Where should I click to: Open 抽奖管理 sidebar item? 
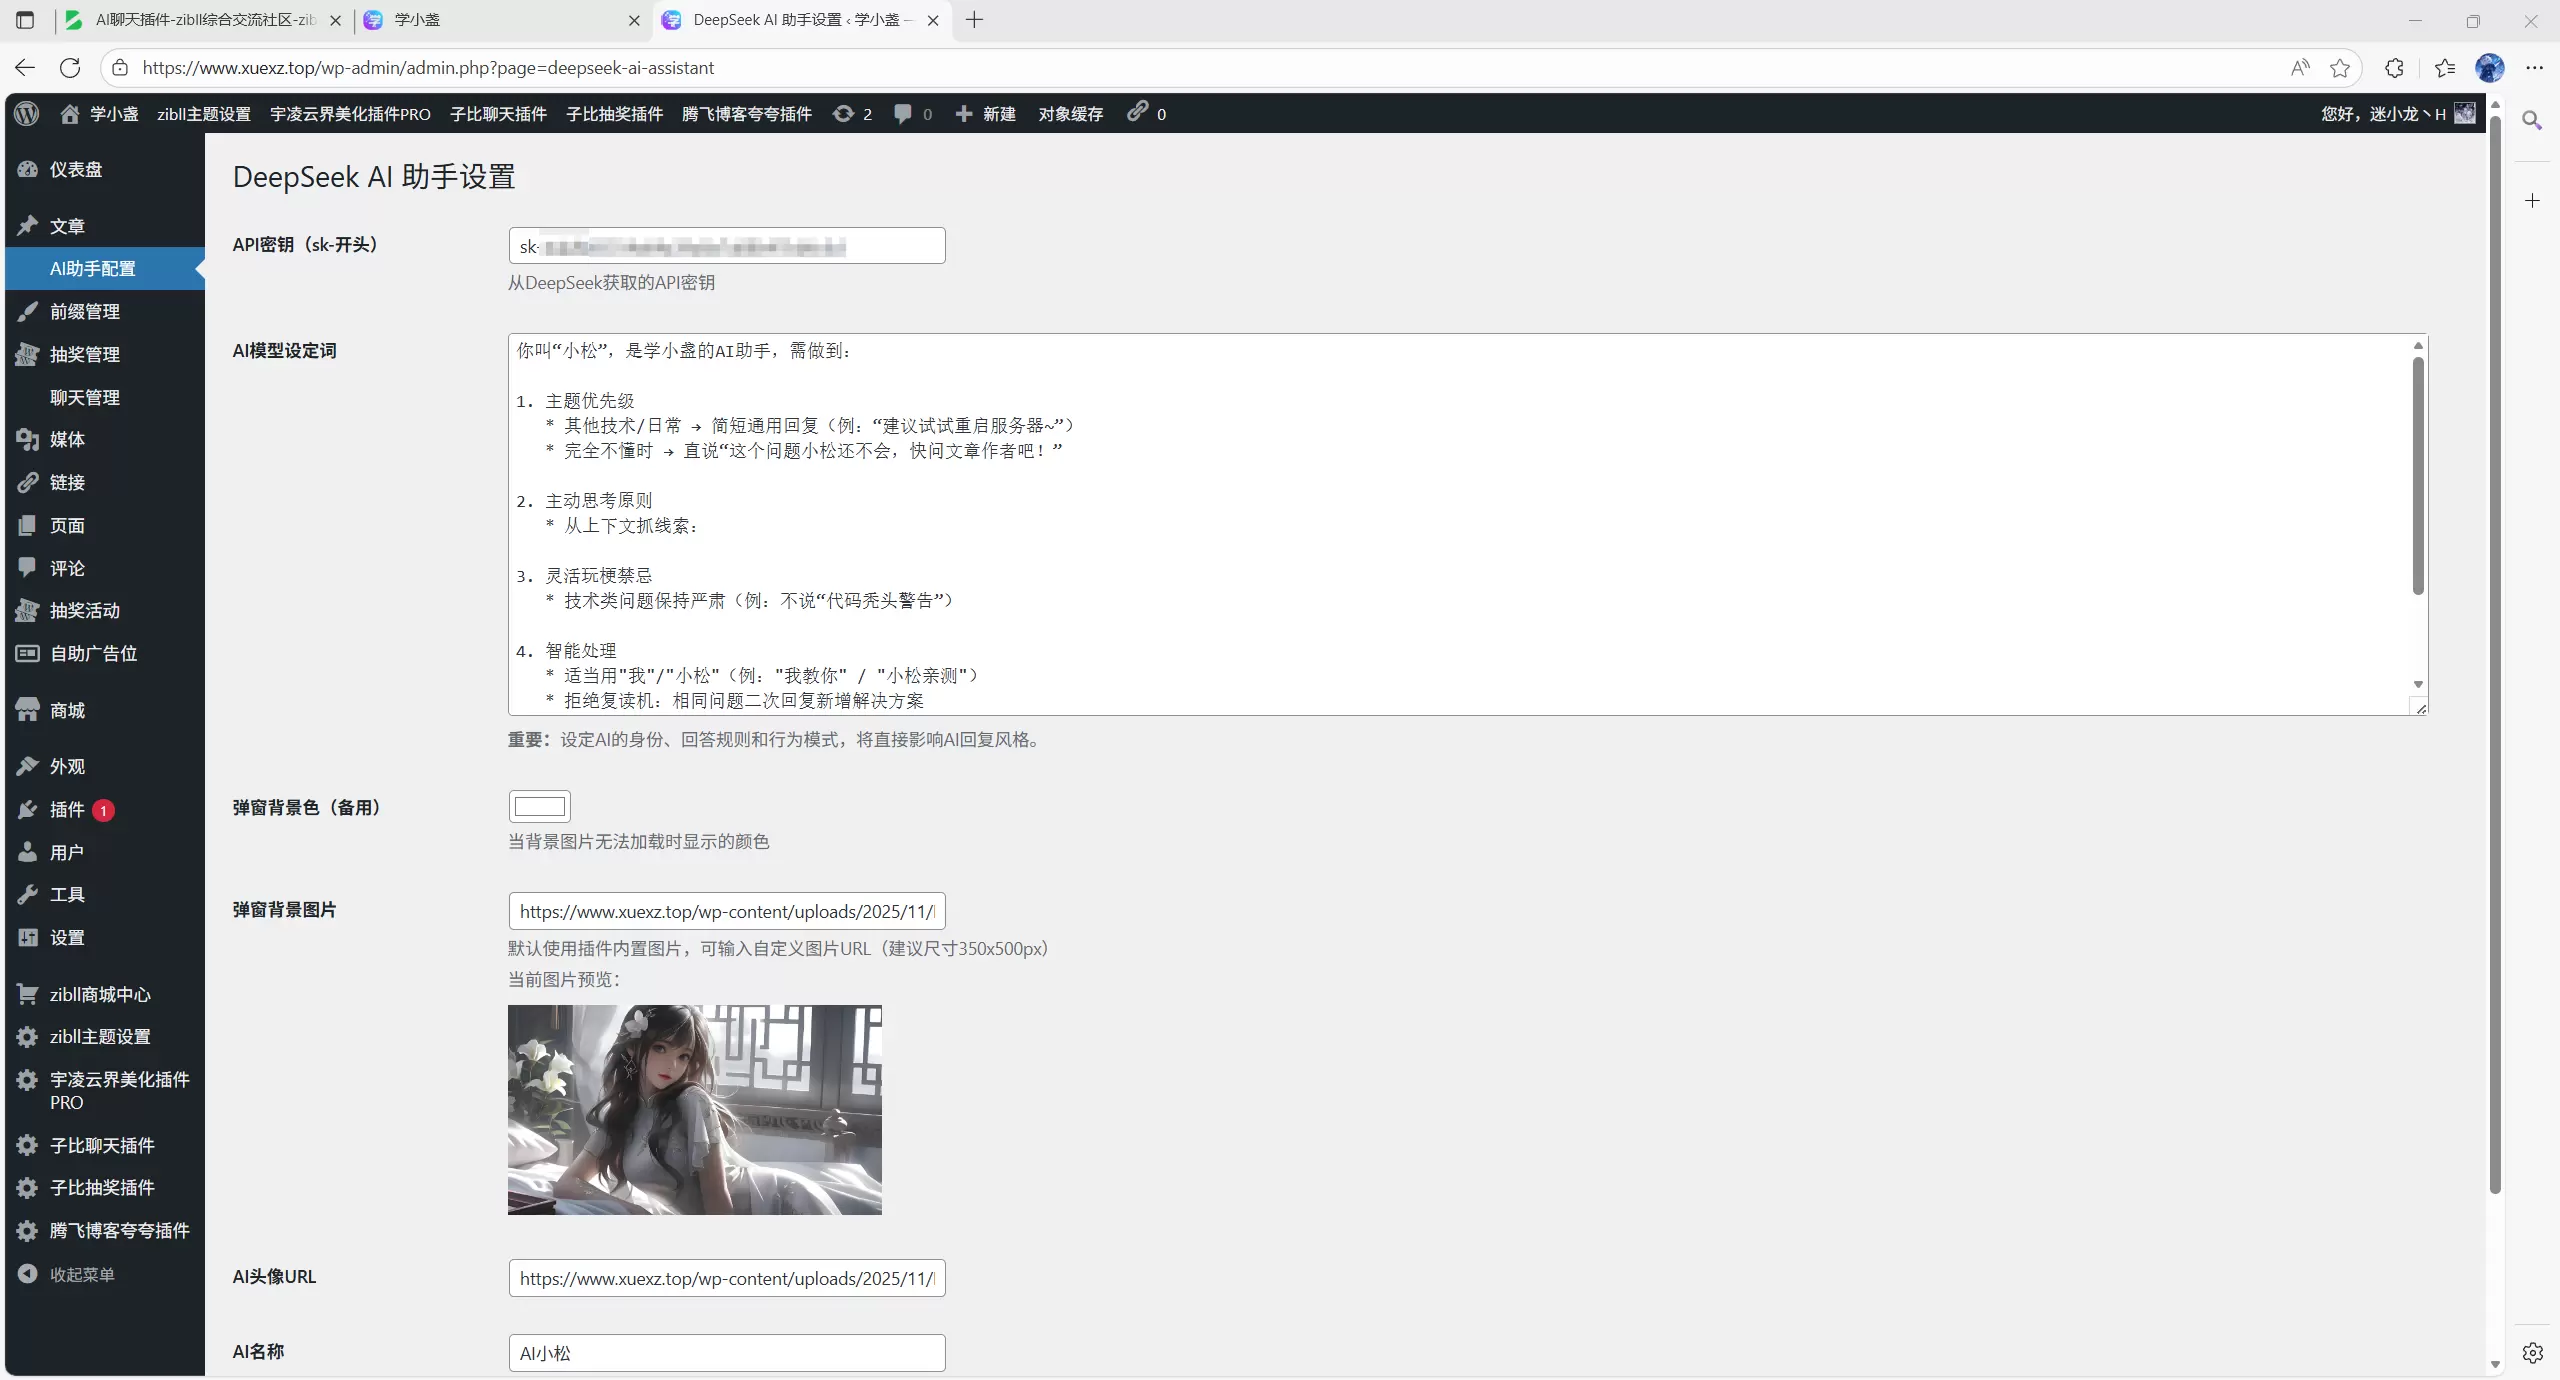pyautogui.click(x=104, y=354)
